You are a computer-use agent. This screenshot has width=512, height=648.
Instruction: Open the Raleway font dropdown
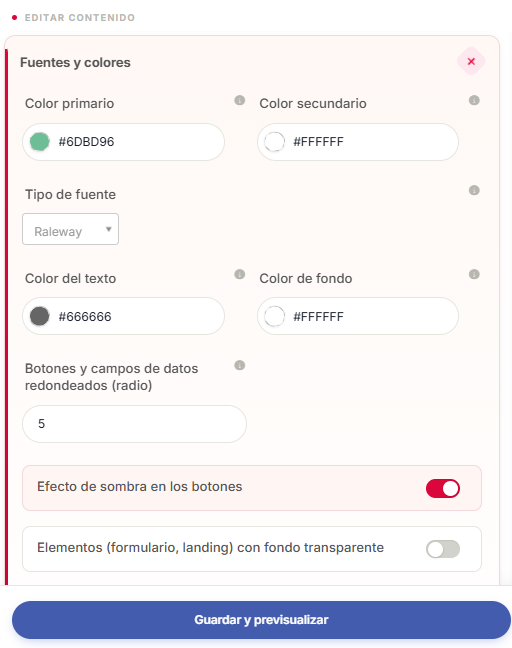[71, 229]
